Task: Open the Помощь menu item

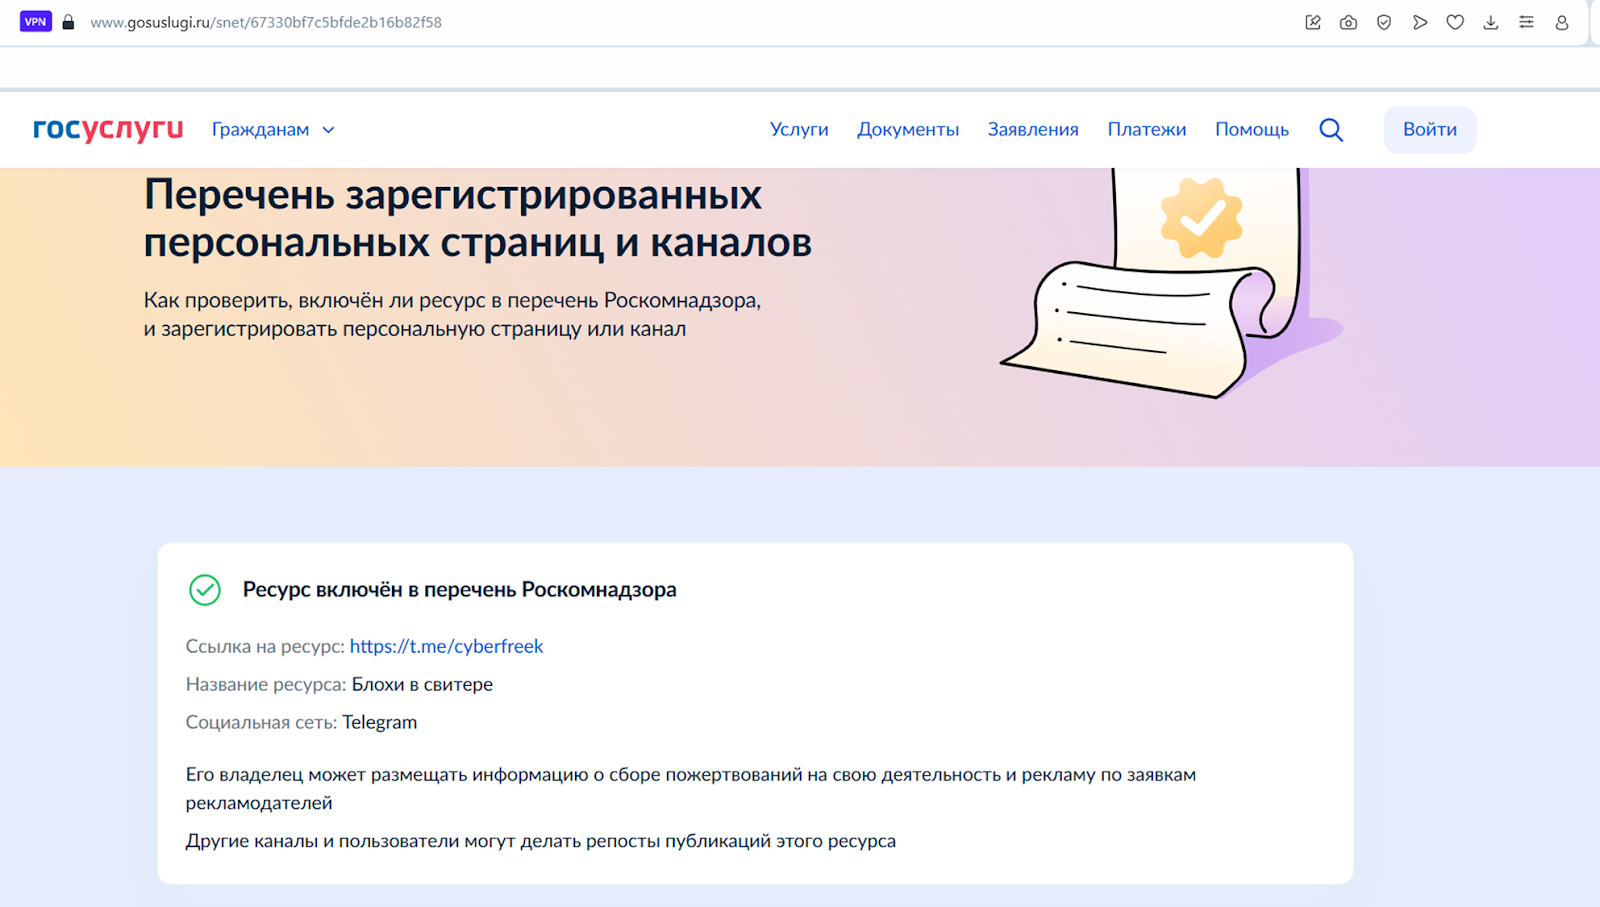Action: pyautogui.click(x=1252, y=129)
